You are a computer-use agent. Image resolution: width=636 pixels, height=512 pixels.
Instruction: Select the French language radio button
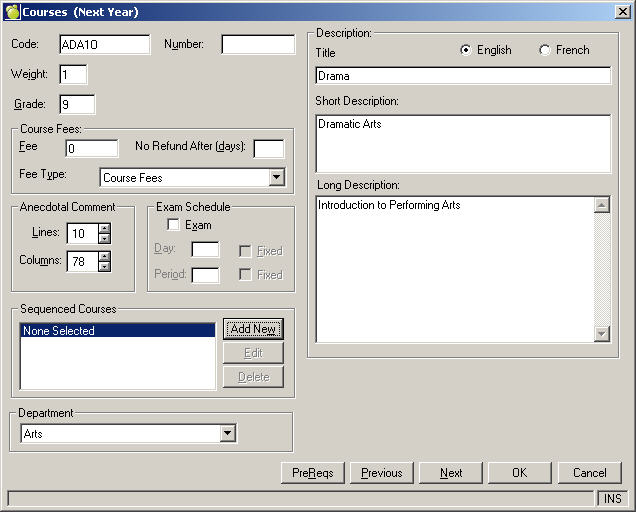pos(545,50)
